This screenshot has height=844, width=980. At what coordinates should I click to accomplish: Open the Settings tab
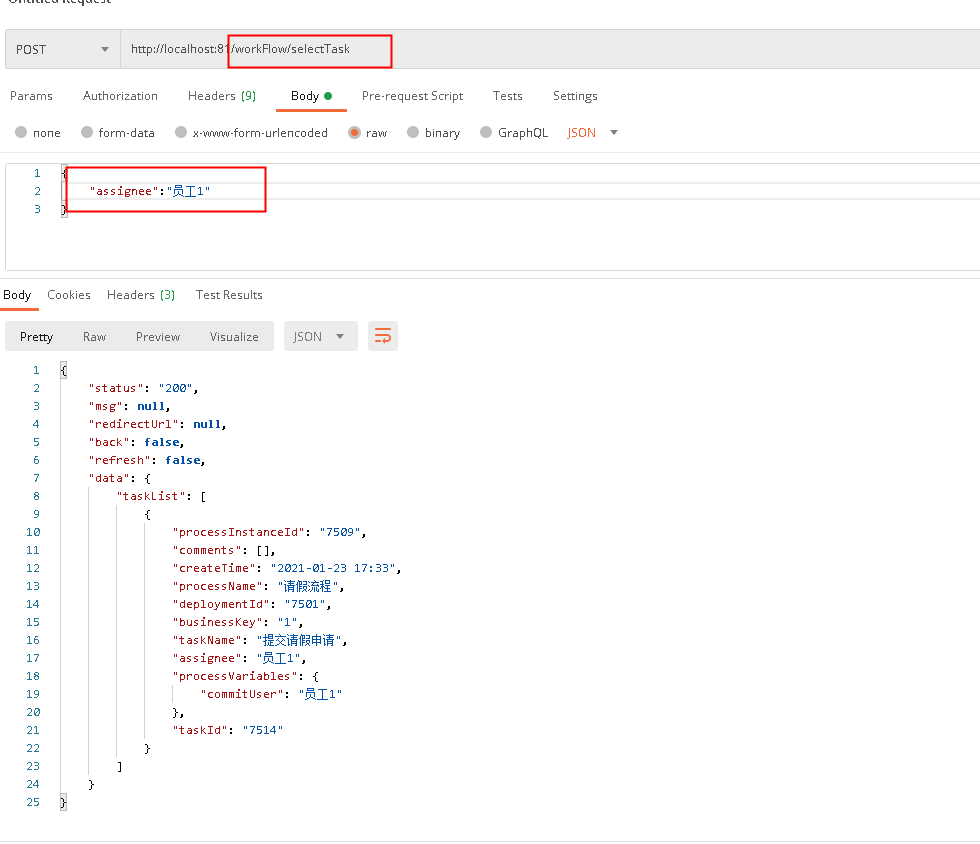tap(575, 96)
